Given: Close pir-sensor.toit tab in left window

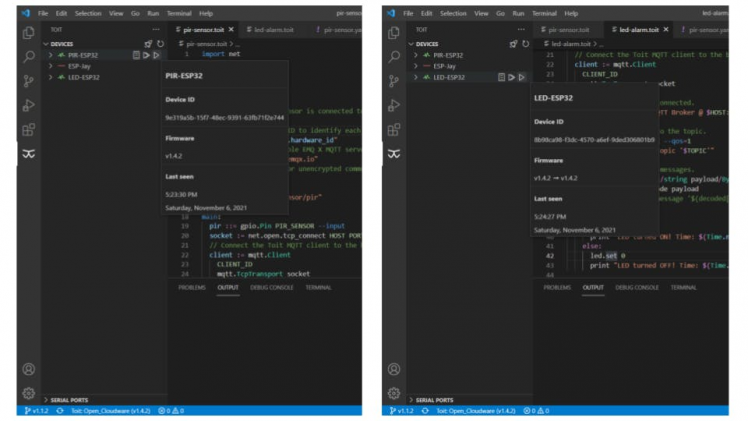Looking at the screenshot, I should (232, 31).
